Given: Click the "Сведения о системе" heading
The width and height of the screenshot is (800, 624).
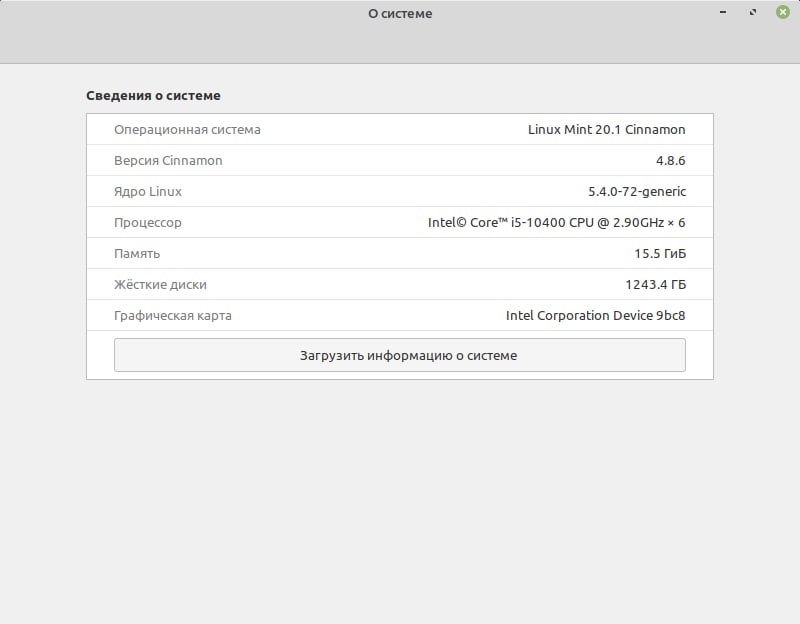Looking at the screenshot, I should coord(153,95).
